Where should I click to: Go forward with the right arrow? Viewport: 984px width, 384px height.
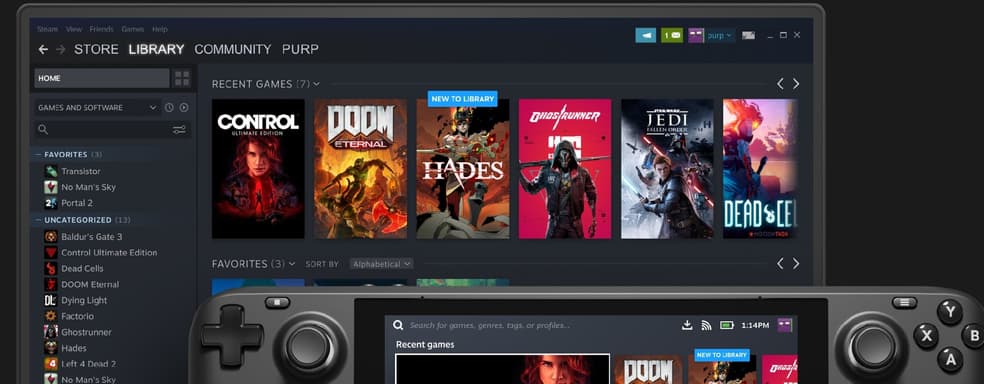(x=60, y=49)
